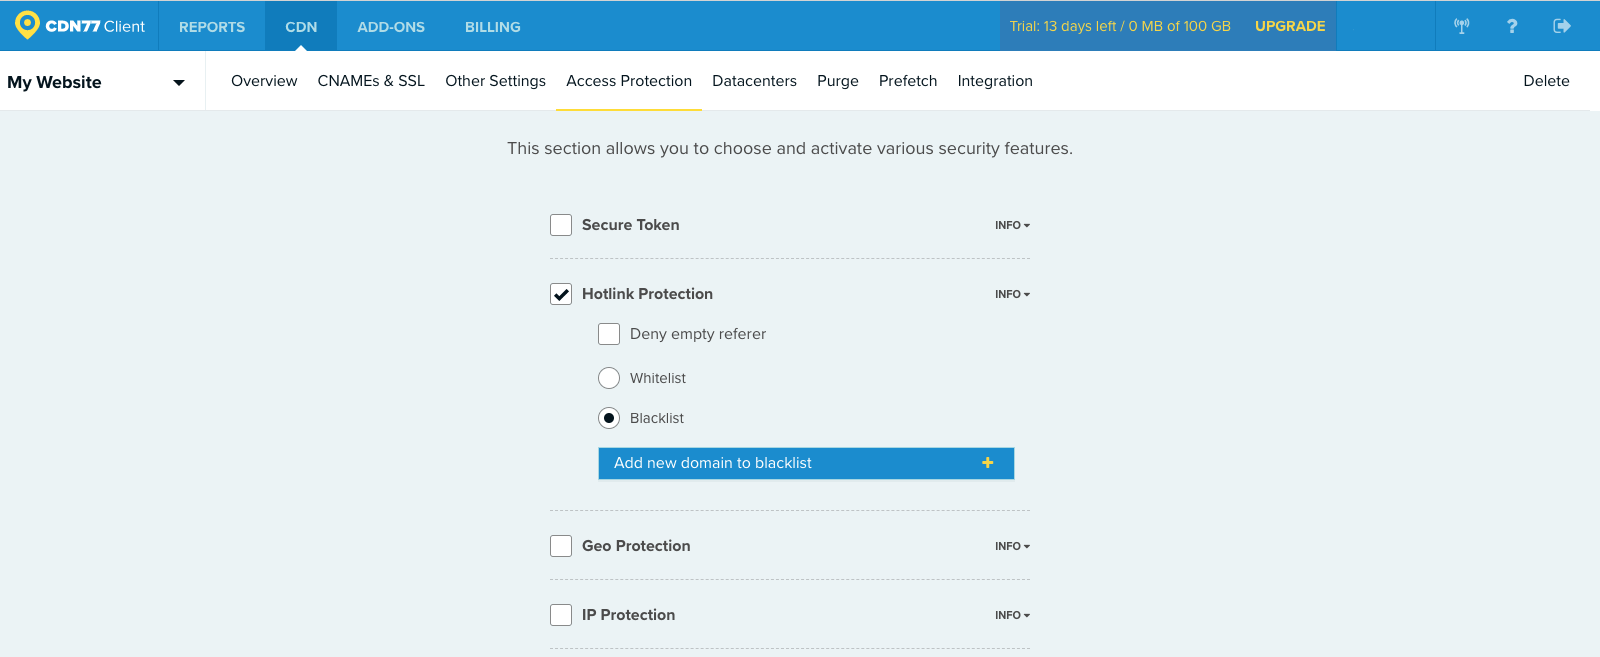Click Add new domain to blacklist field
Screen dimensions: 1600x657
(x=806, y=463)
